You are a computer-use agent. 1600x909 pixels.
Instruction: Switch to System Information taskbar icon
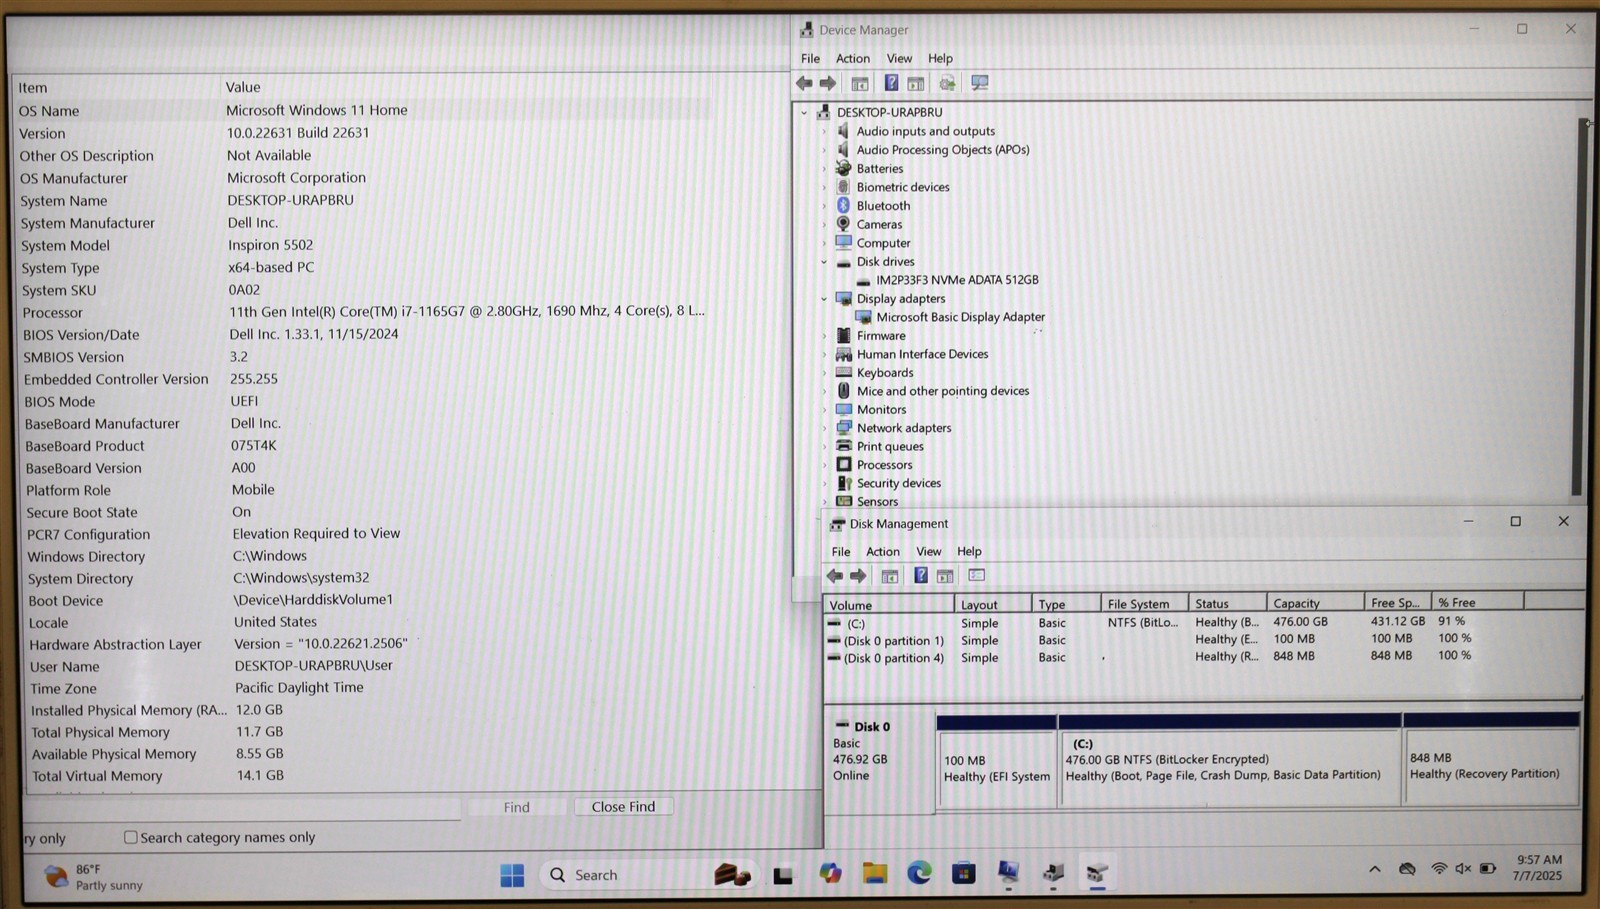pyautogui.click(x=1008, y=873)
